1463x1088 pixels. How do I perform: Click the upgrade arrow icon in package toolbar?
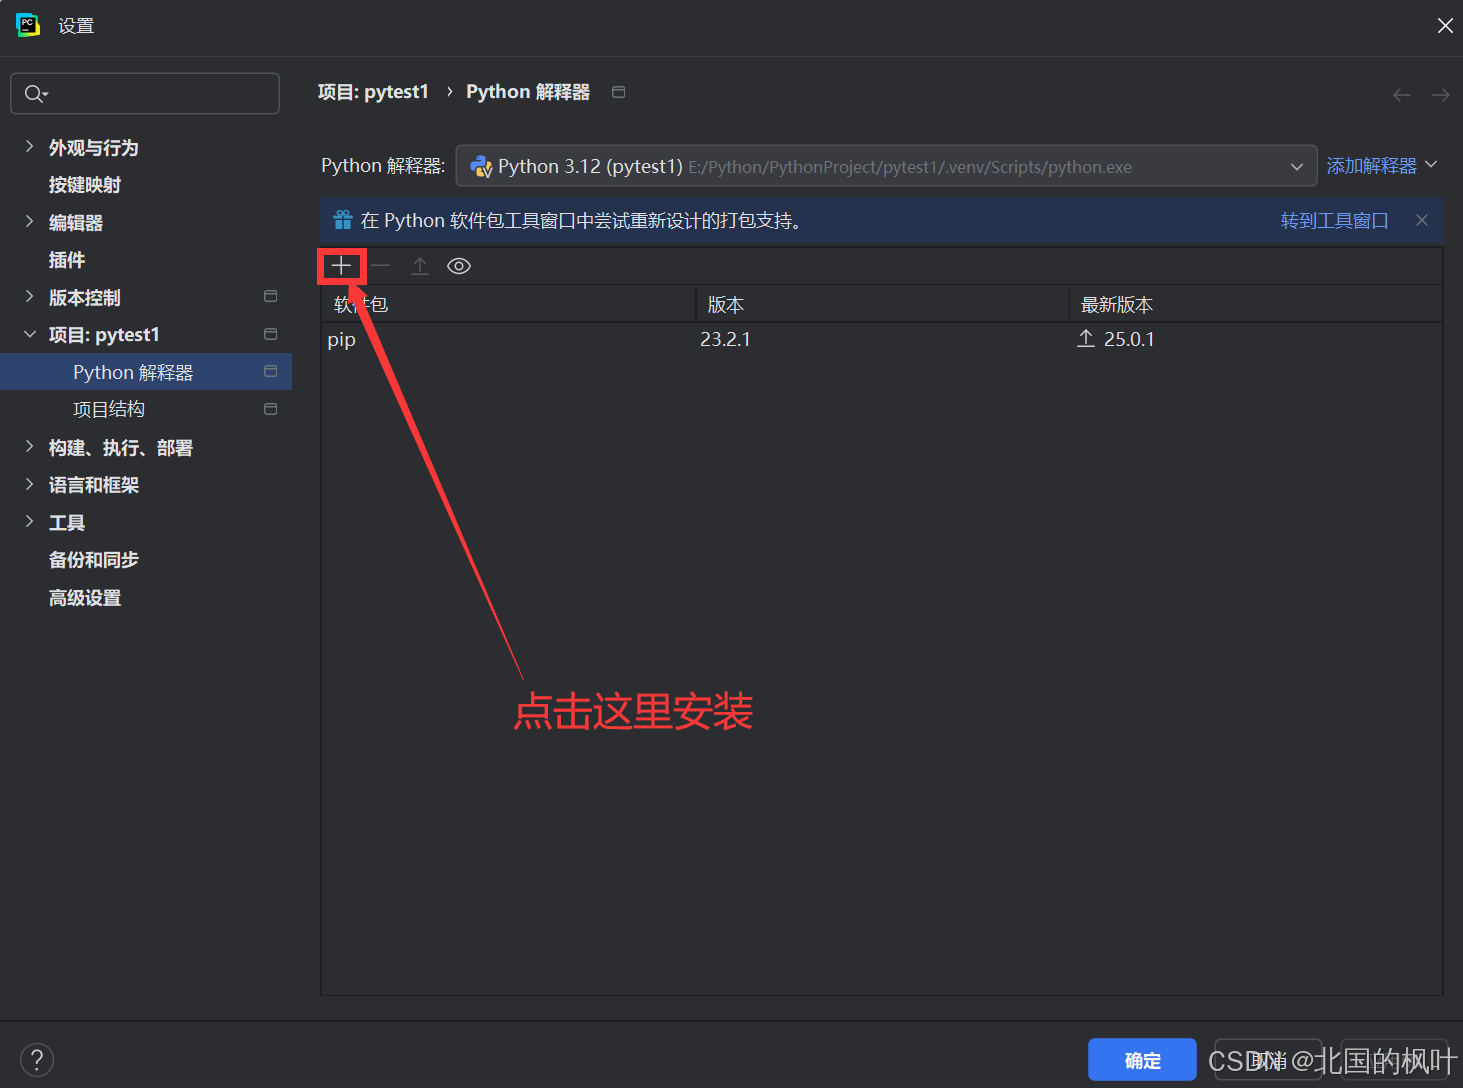click(x=419, y=265)
